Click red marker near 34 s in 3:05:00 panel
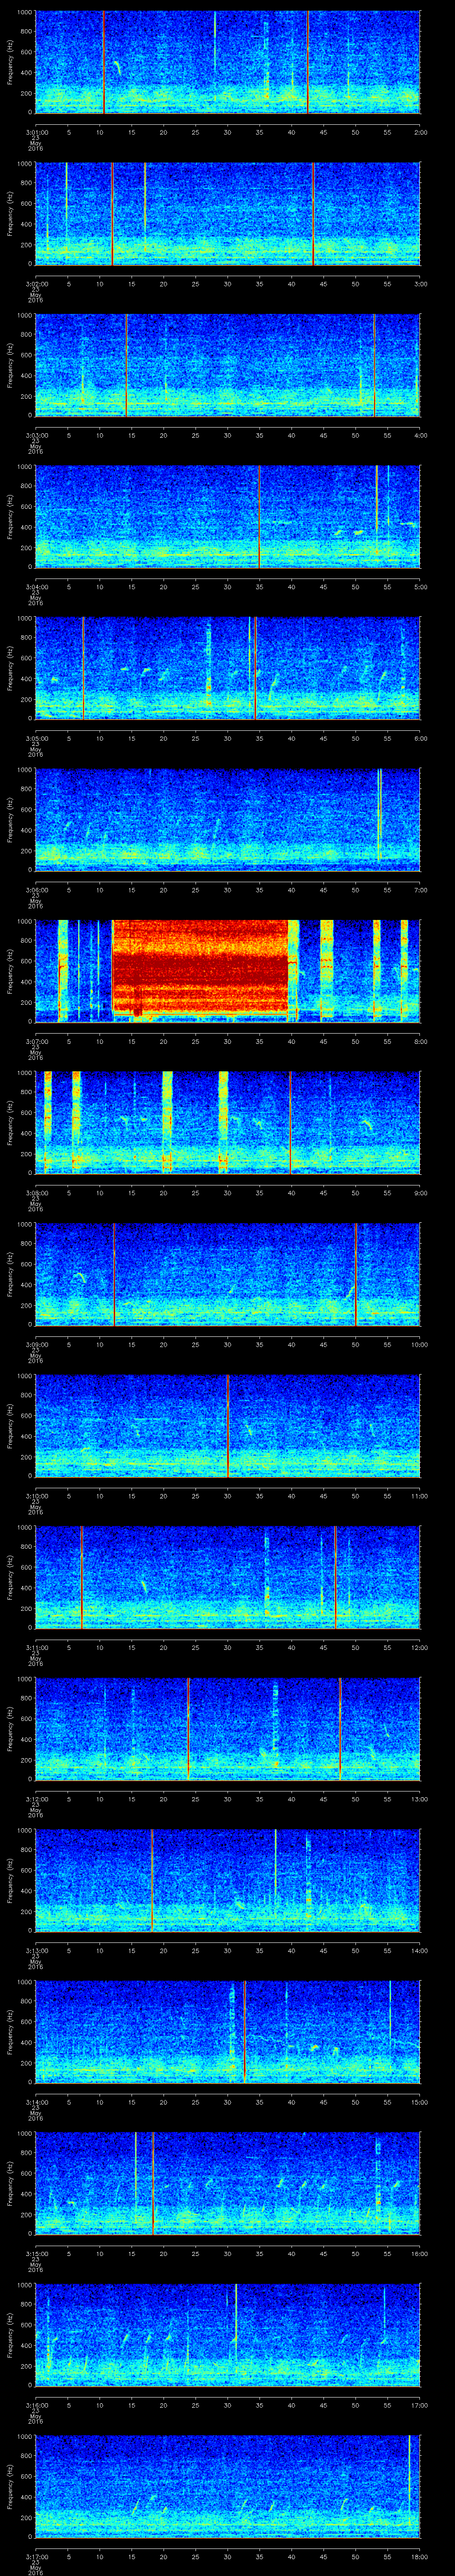The image size is (455, 2576). coord(255,668)
